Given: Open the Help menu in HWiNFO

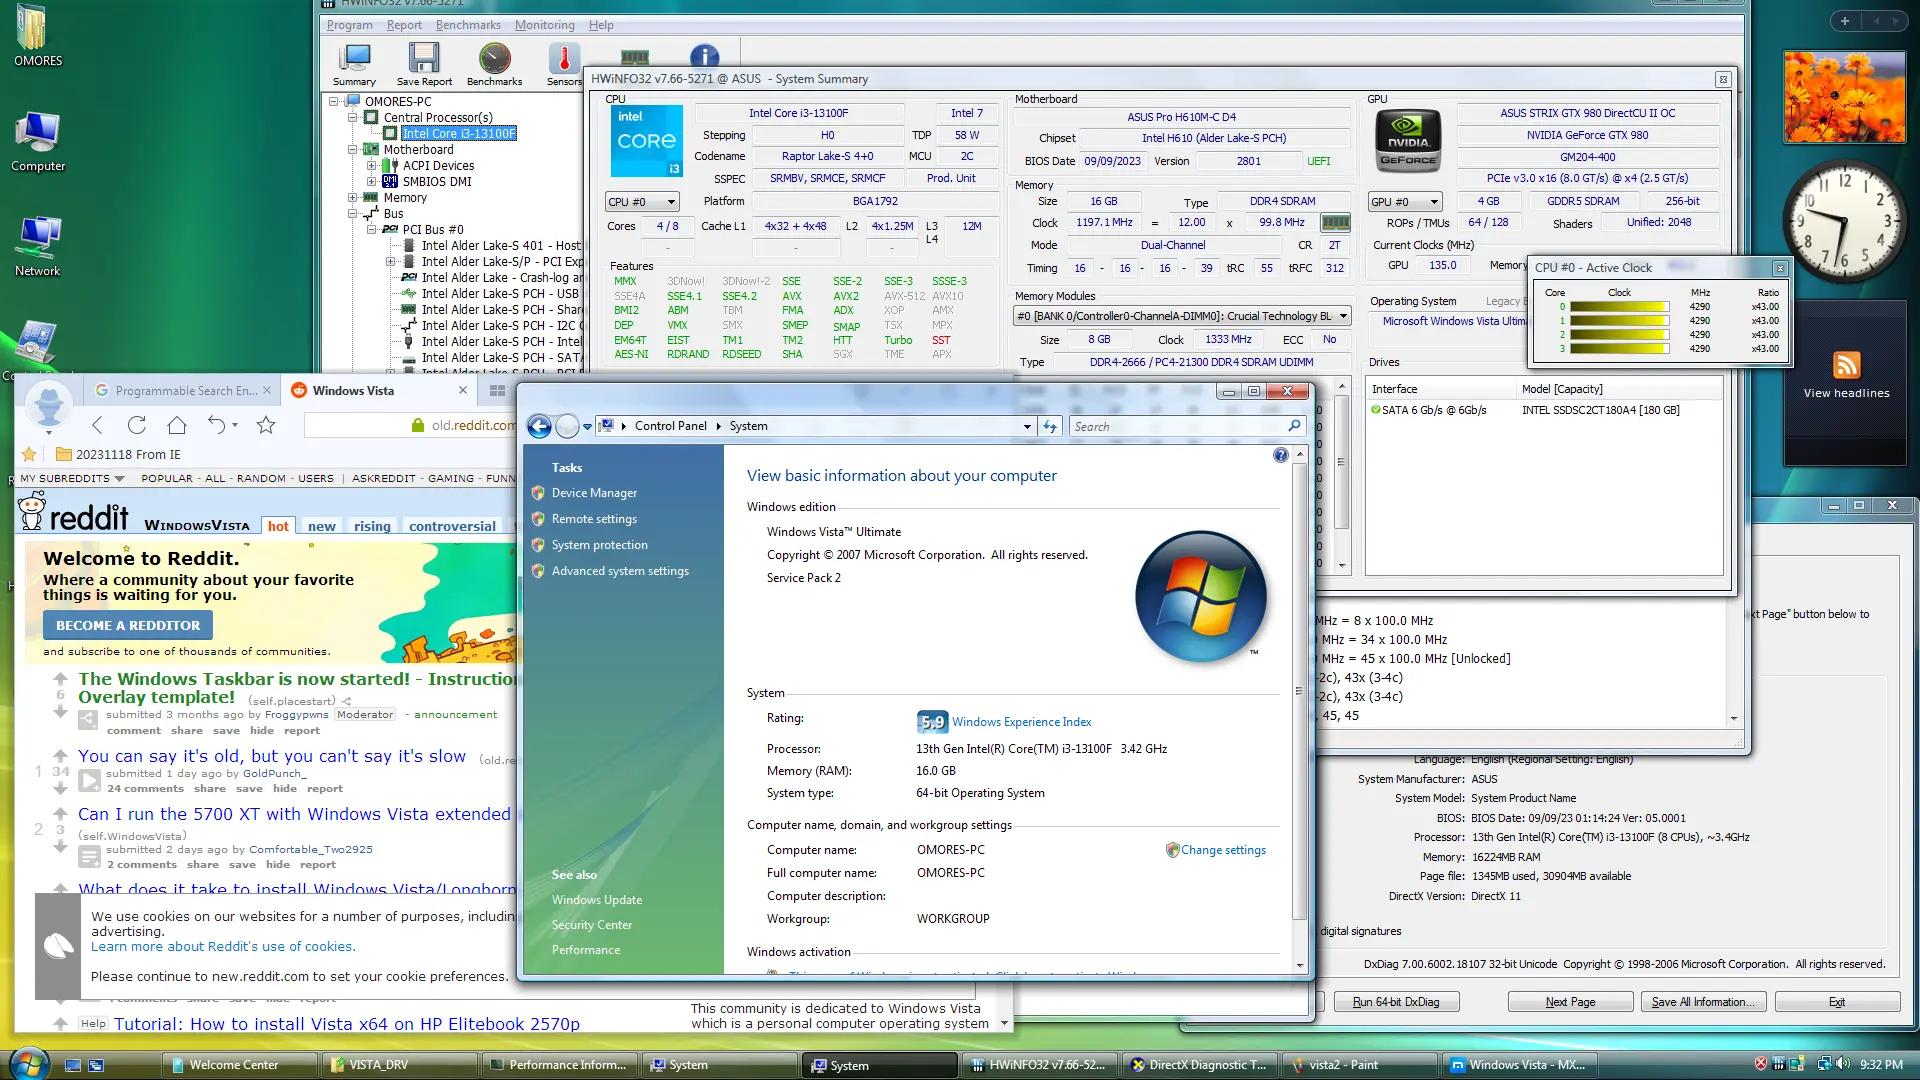Looking at the screenshot, I should coord(601,25).
